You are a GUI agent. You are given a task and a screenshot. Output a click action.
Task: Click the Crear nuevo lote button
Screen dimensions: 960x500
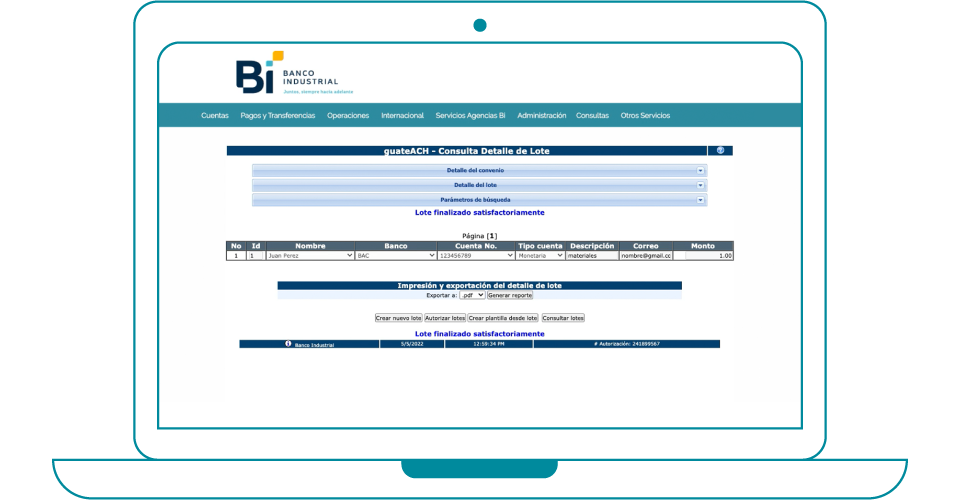pyautogui.click(x=398, y=318)
